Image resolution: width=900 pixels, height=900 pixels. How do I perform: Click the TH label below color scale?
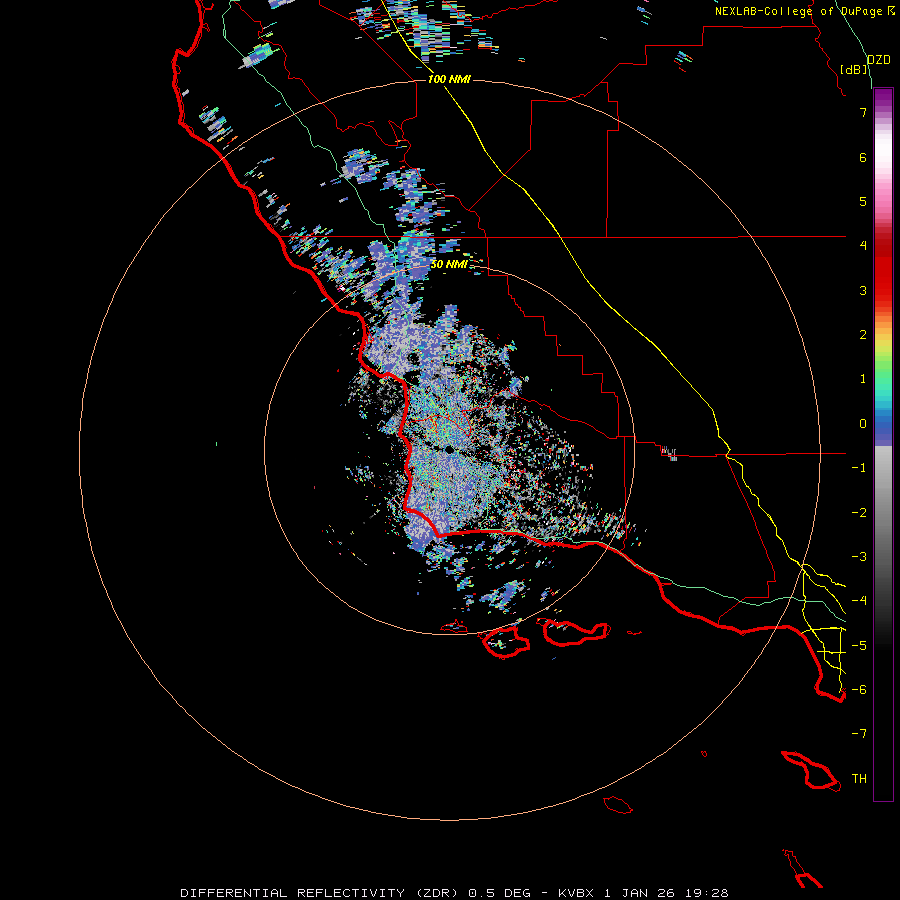pyautogui.click(x=859, y=778)
